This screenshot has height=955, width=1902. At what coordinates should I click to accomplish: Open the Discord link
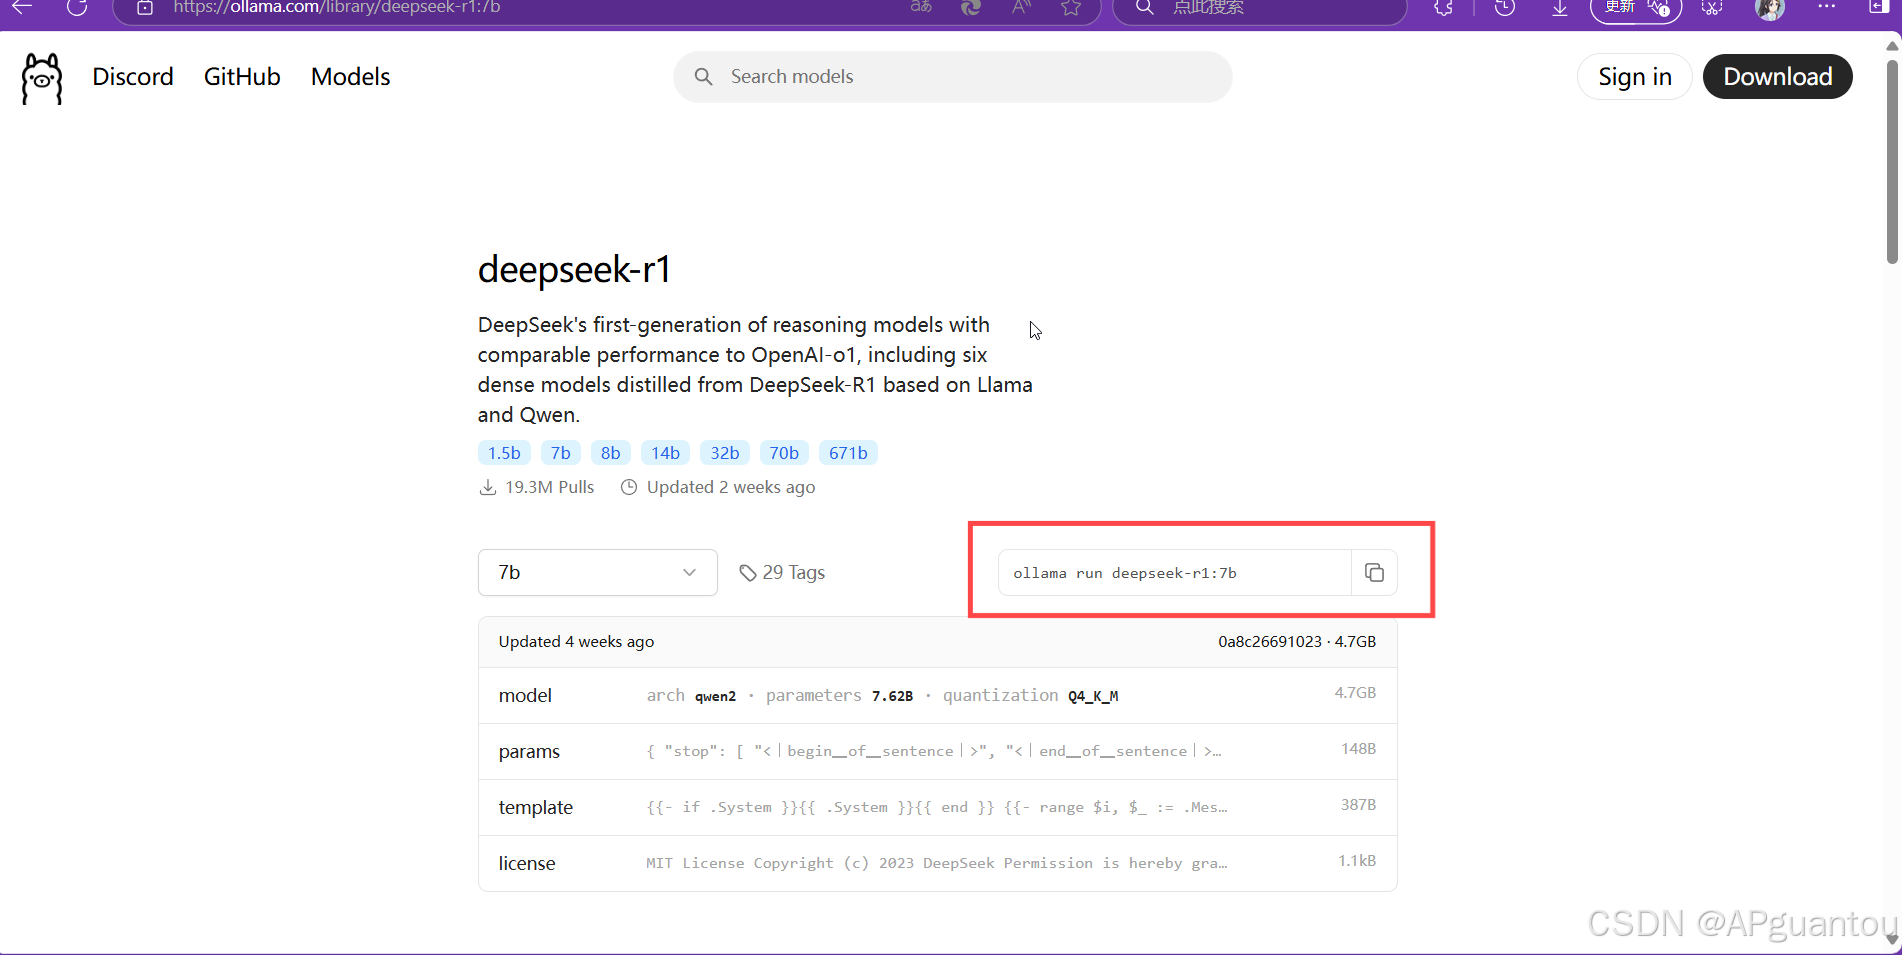[x=133, y=77]
